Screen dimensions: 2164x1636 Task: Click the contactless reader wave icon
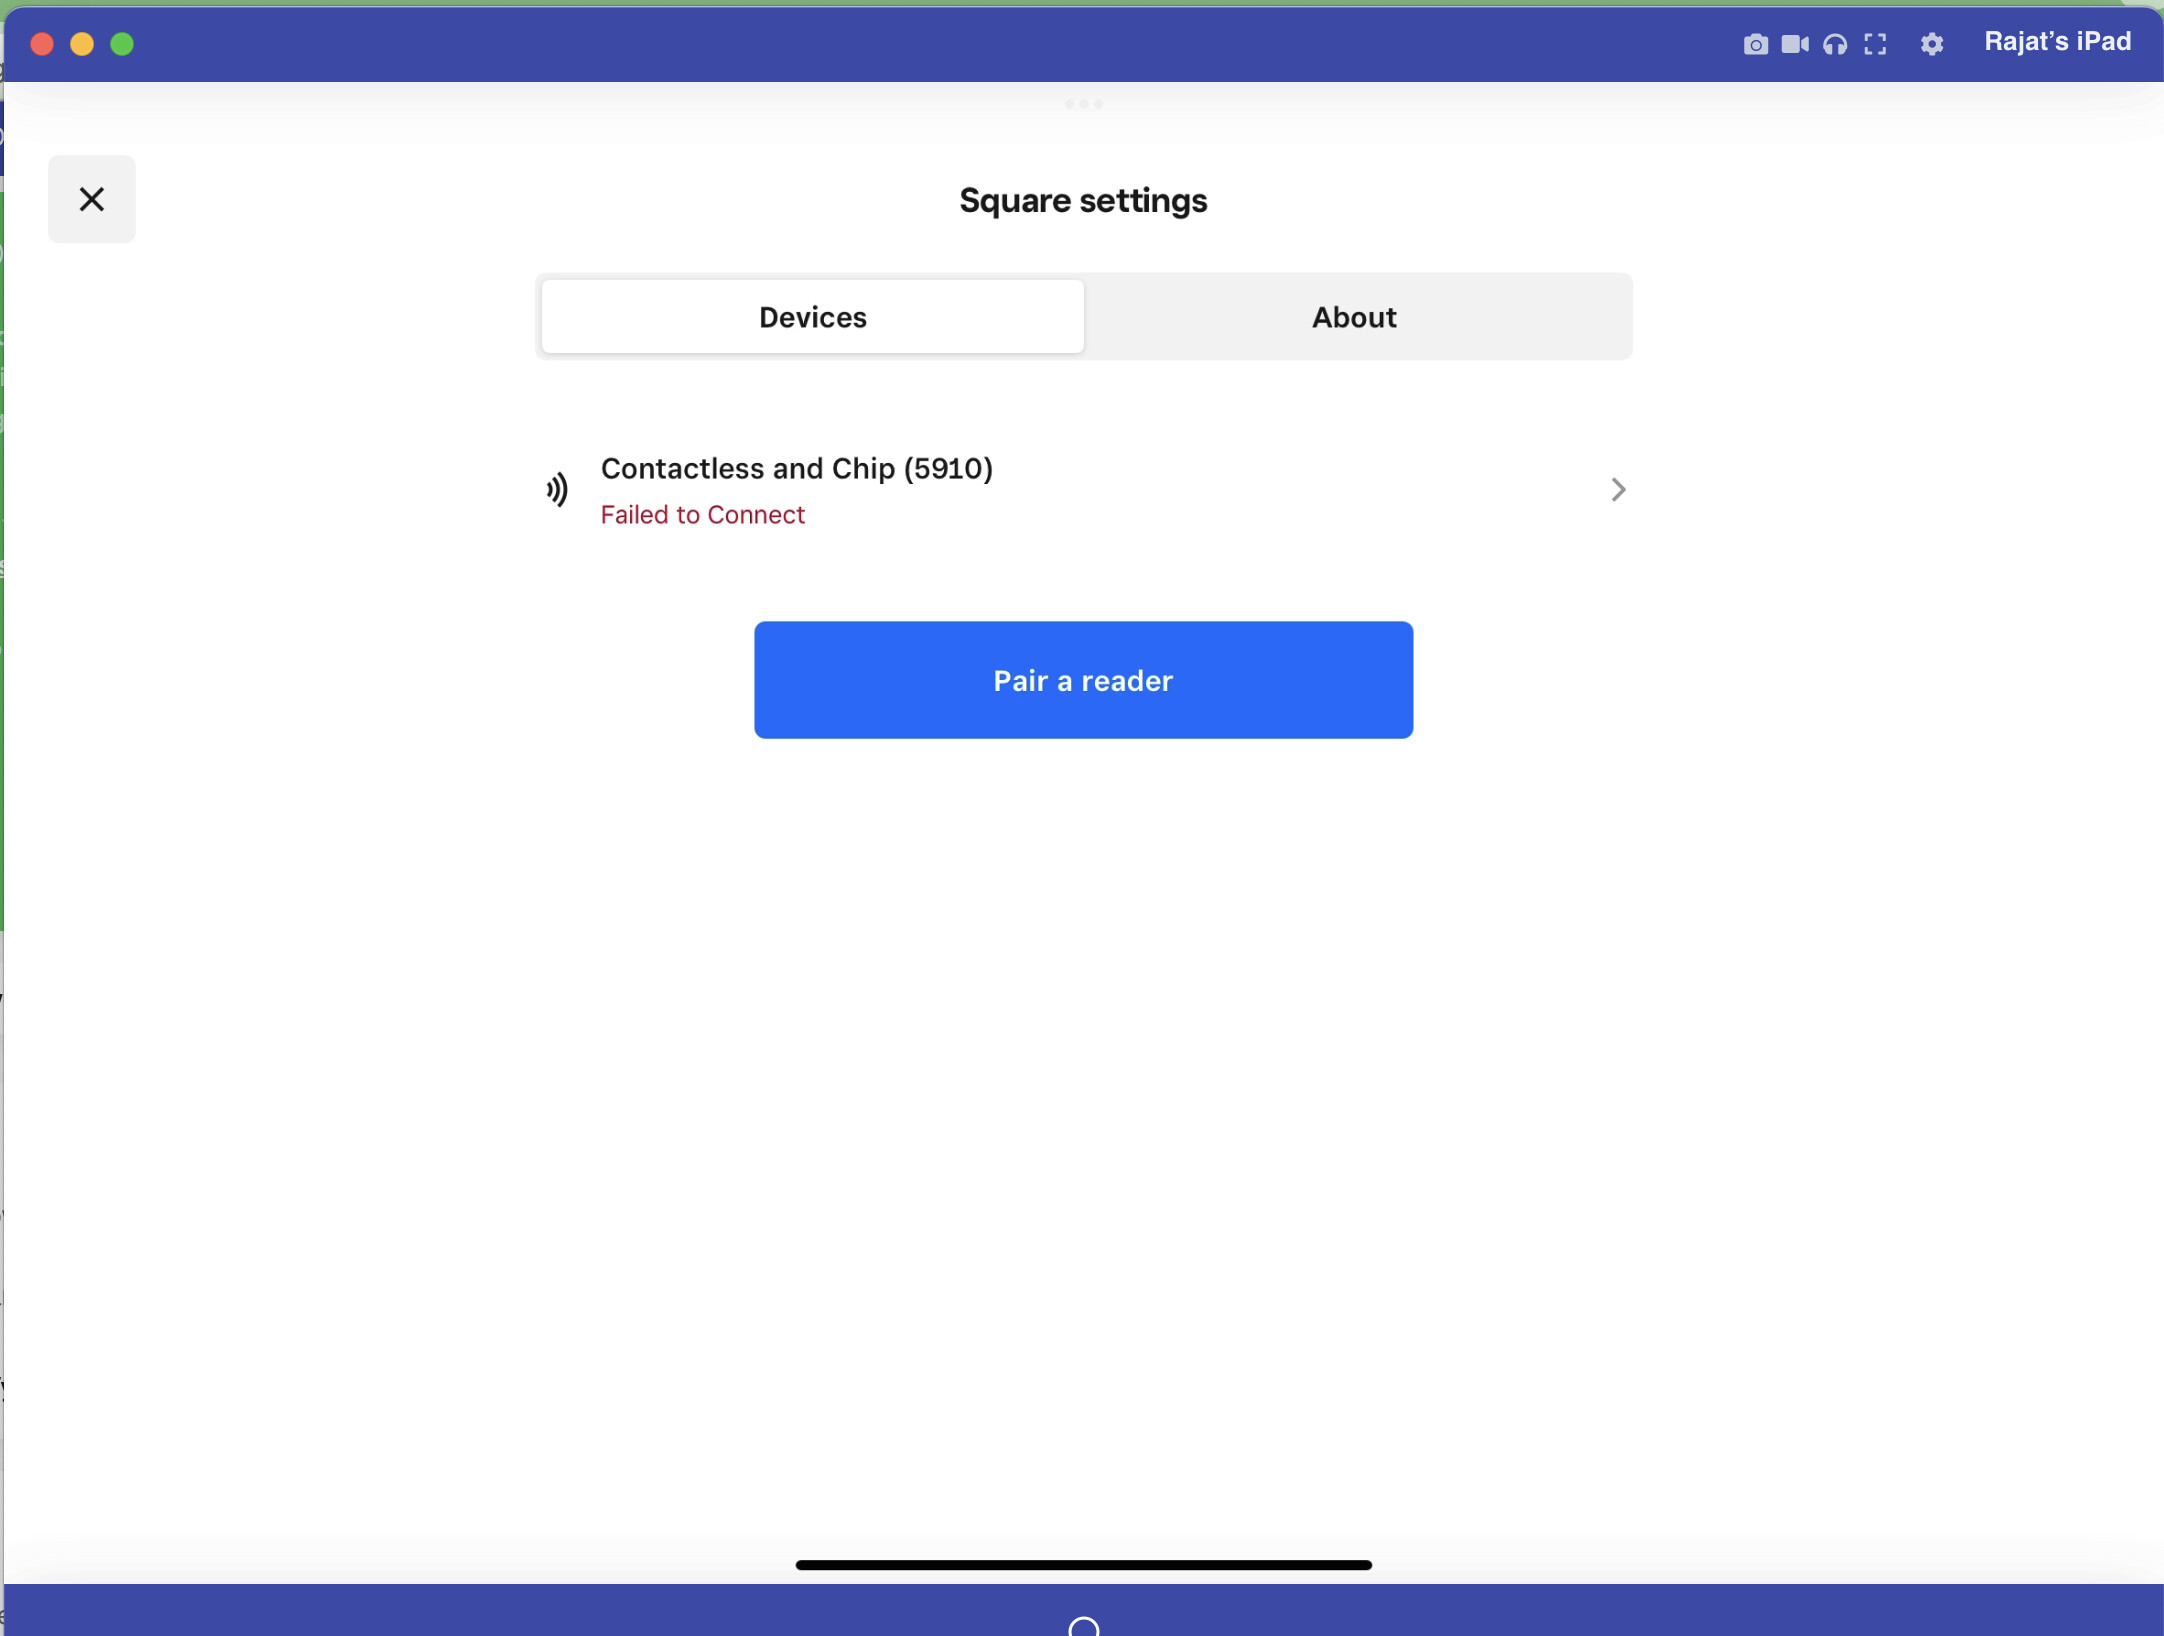coord(557,489)
